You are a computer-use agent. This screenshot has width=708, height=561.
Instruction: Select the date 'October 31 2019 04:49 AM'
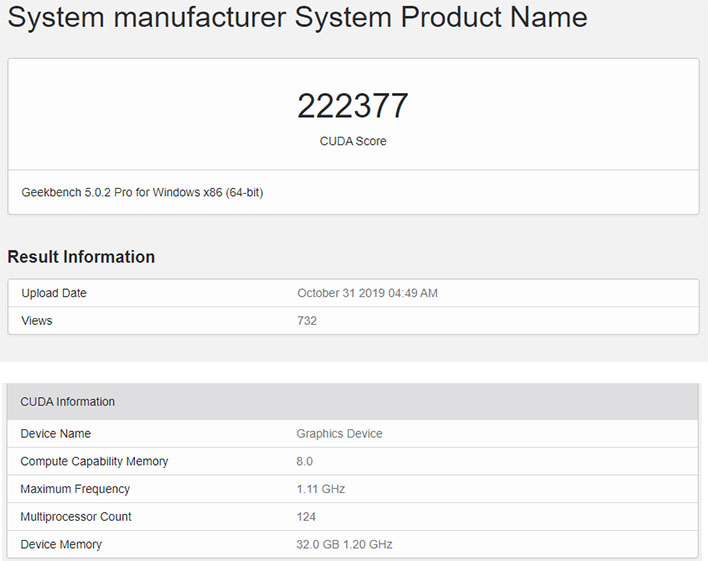[367, 293]
